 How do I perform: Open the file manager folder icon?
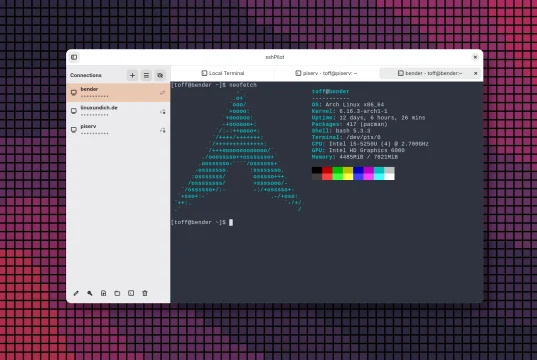point(117,293)
